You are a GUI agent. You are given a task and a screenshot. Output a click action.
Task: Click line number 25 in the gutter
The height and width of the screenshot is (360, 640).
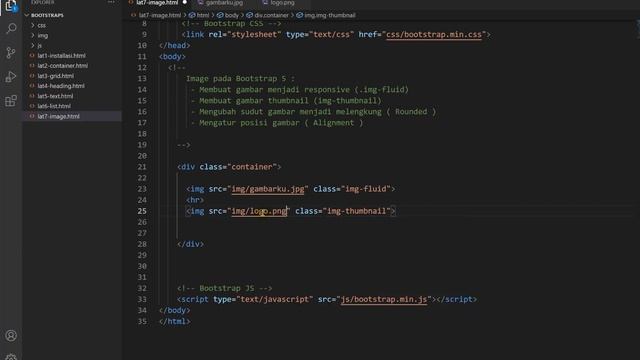click(x=142, y=211)
